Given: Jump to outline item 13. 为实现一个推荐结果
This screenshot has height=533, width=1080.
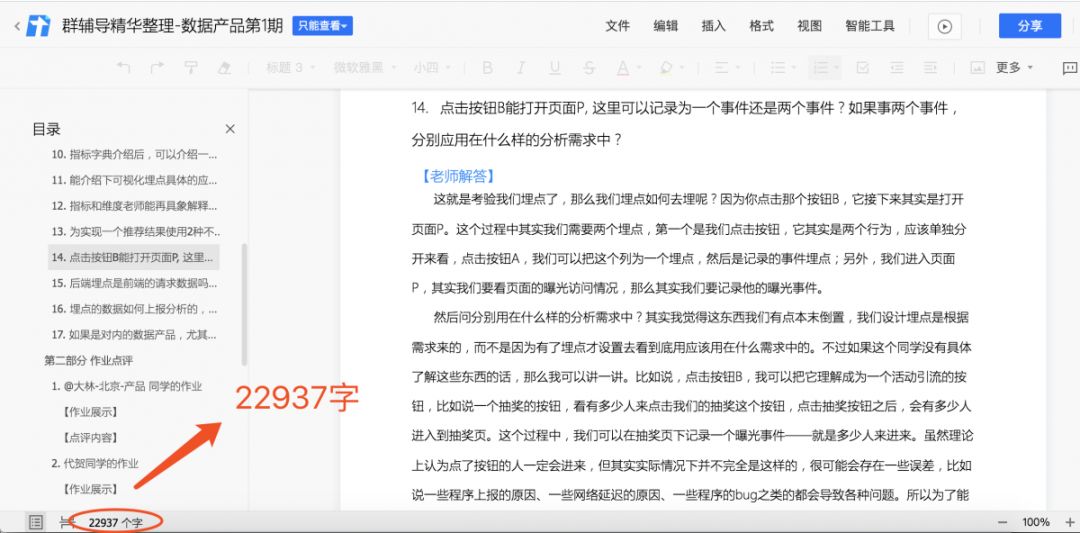Looking at the screenshot, I should coord(134,231).
